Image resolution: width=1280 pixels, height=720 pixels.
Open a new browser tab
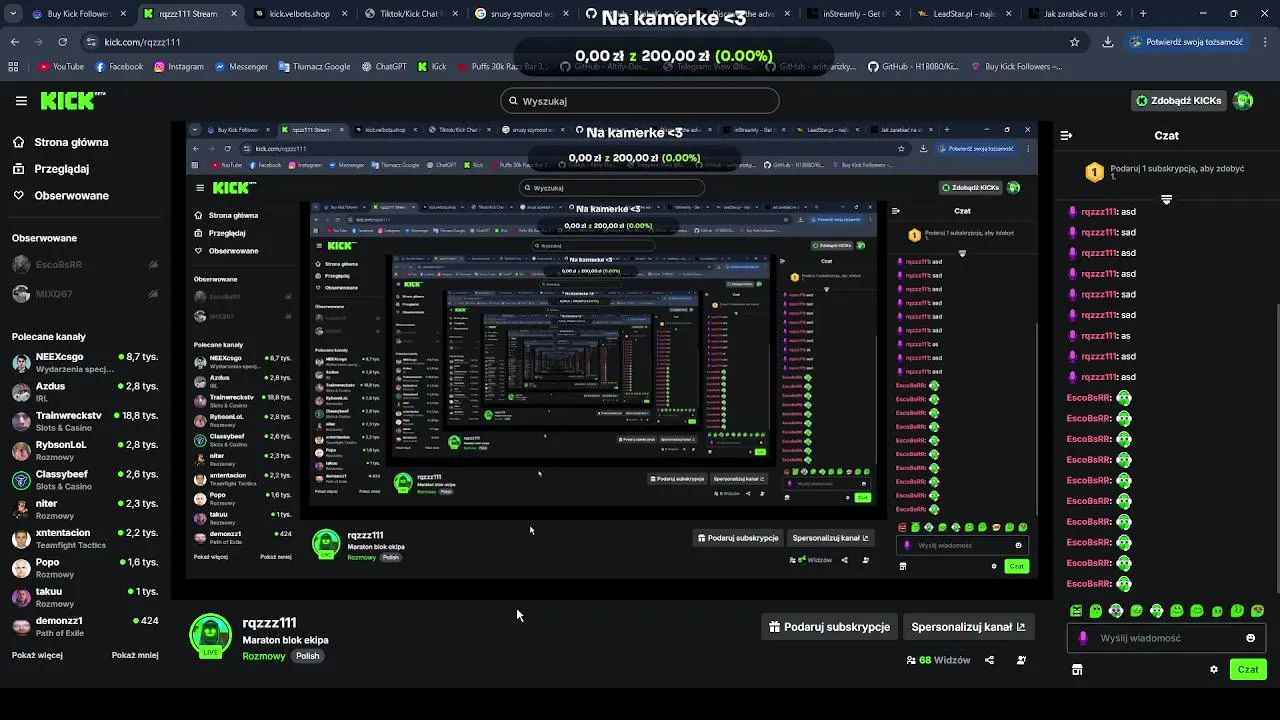coord(1143,14)
